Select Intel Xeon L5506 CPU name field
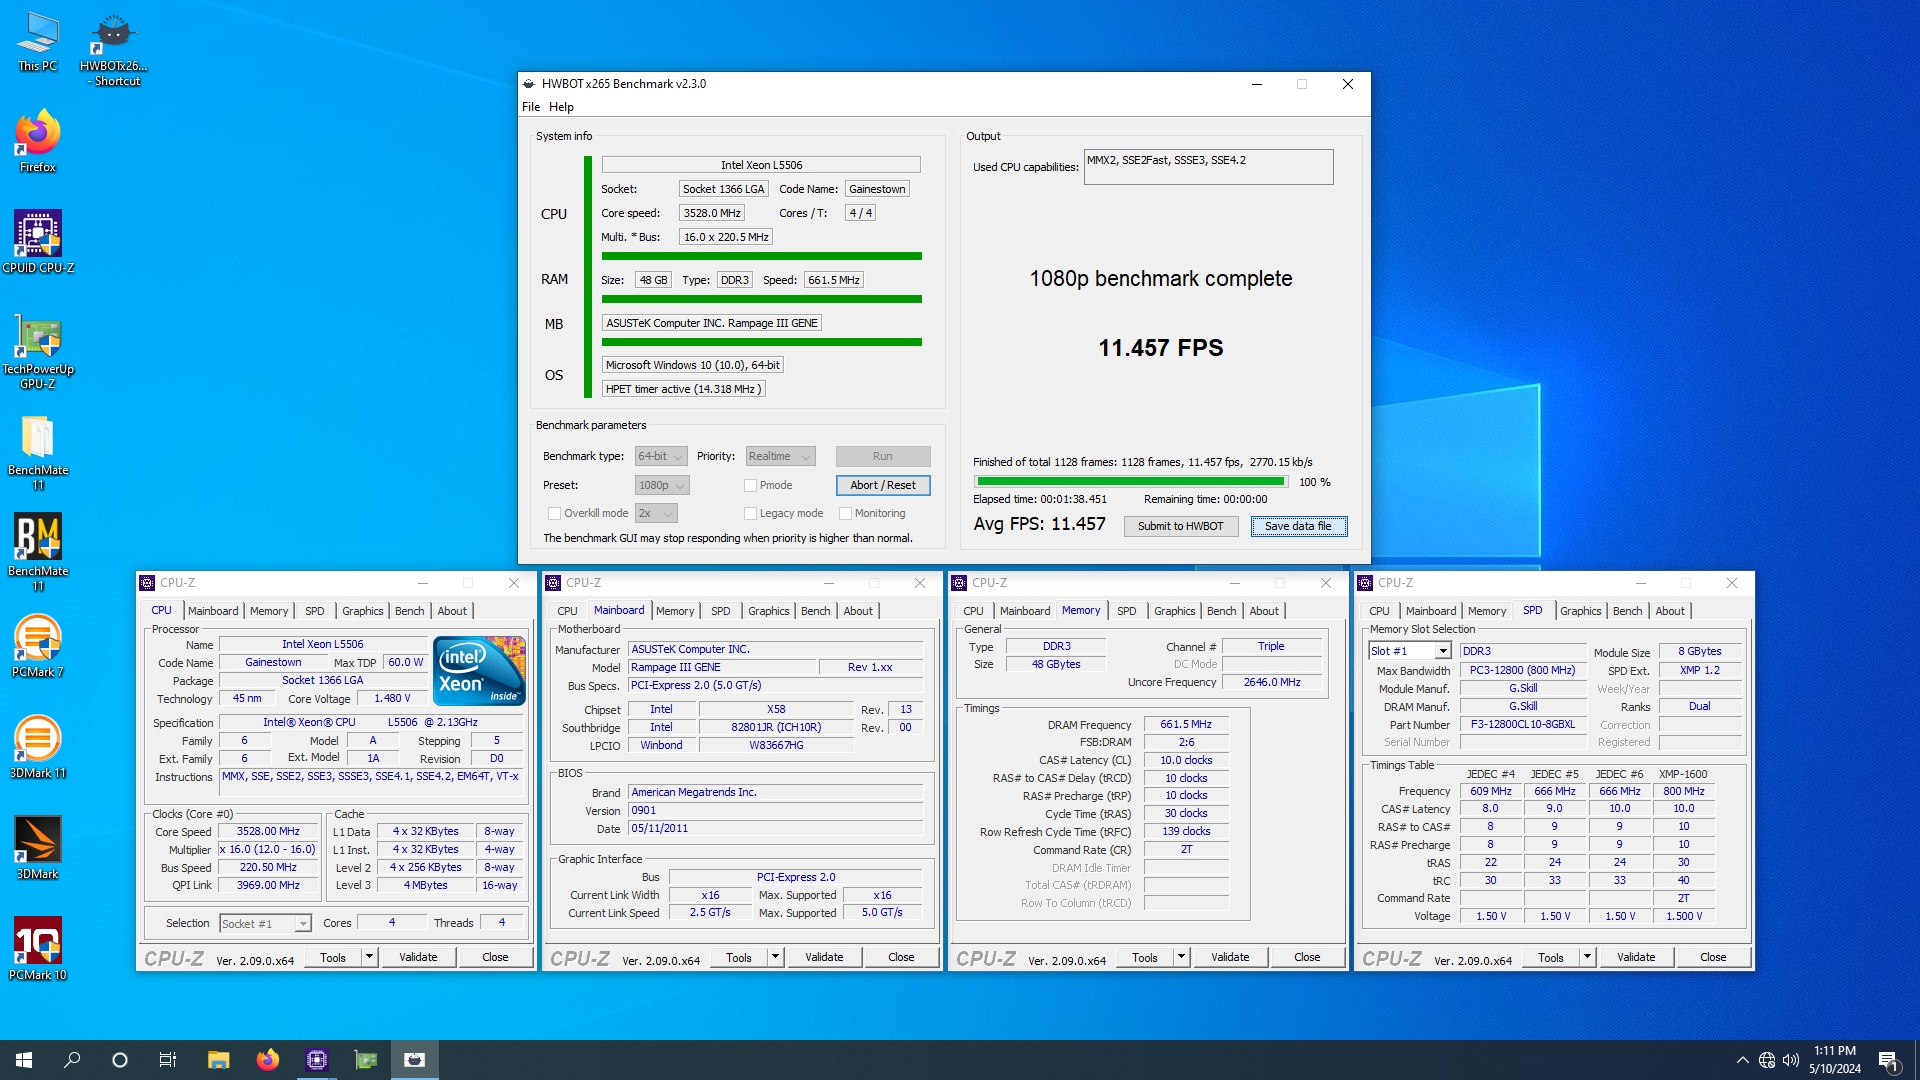This screenshot has height=1080, width=1920. point(761,165)
